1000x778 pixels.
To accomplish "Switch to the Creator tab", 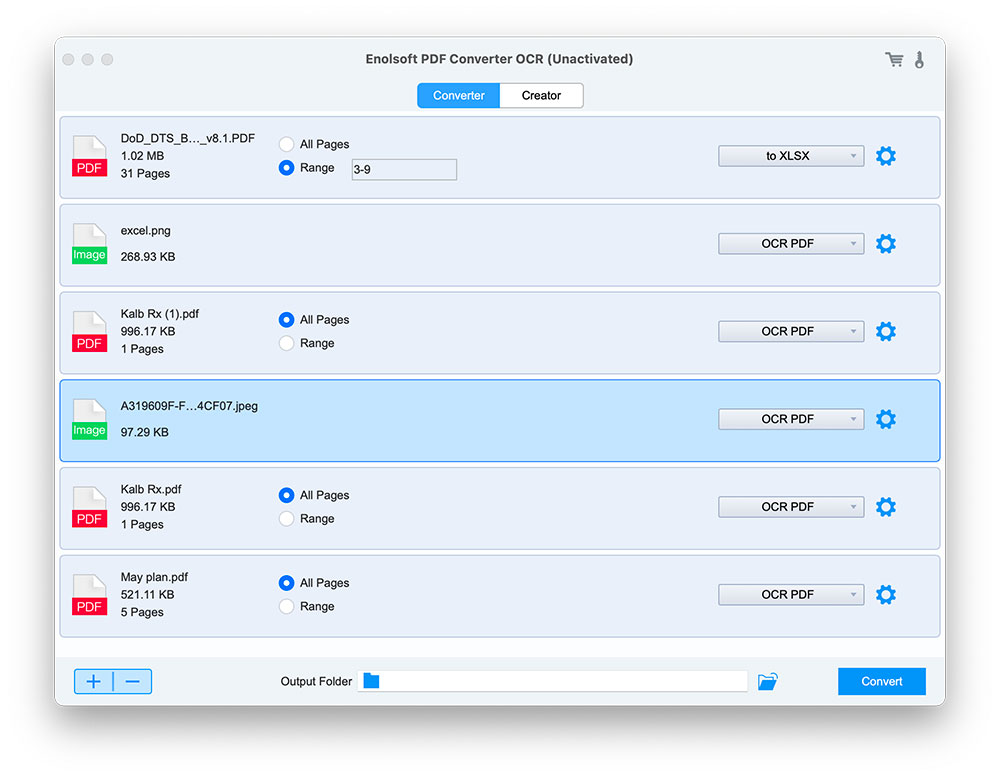I will [x=541, y=96].
